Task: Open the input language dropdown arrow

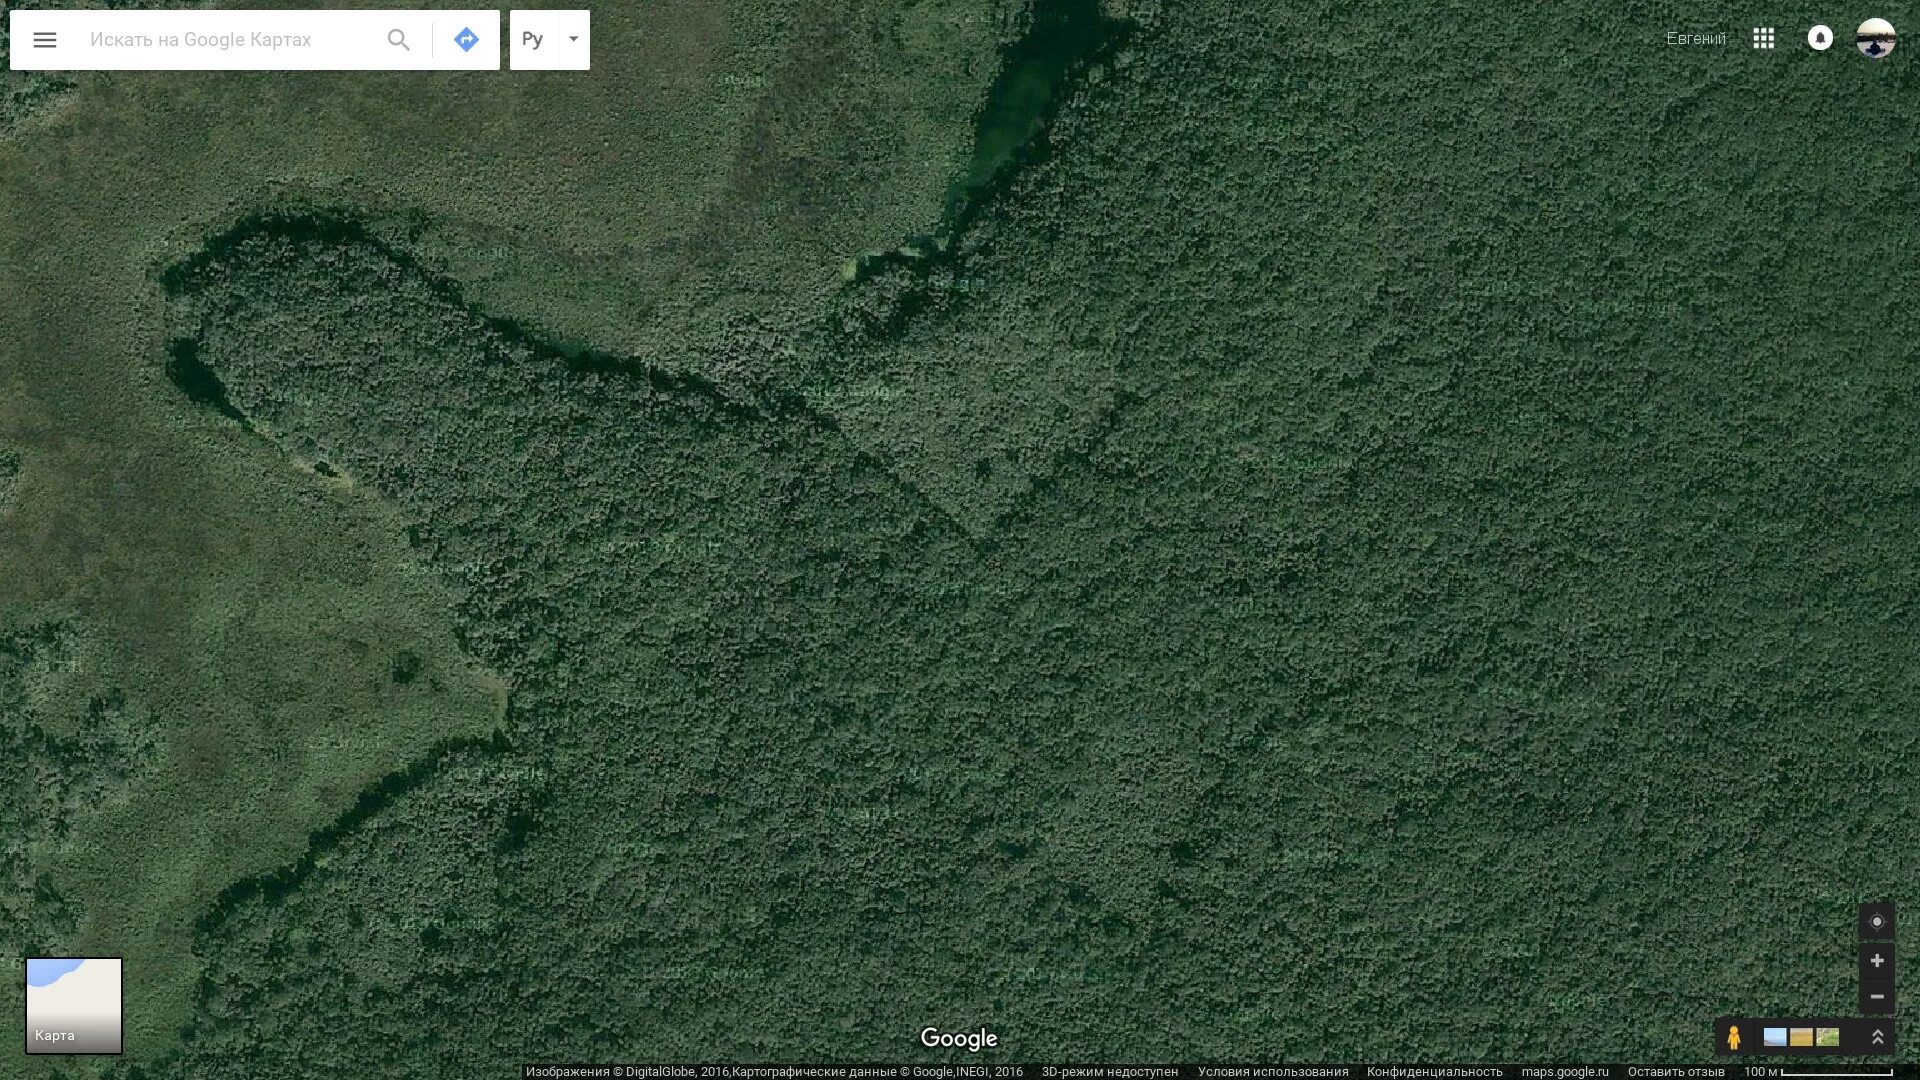Action: tap(574, 40)
